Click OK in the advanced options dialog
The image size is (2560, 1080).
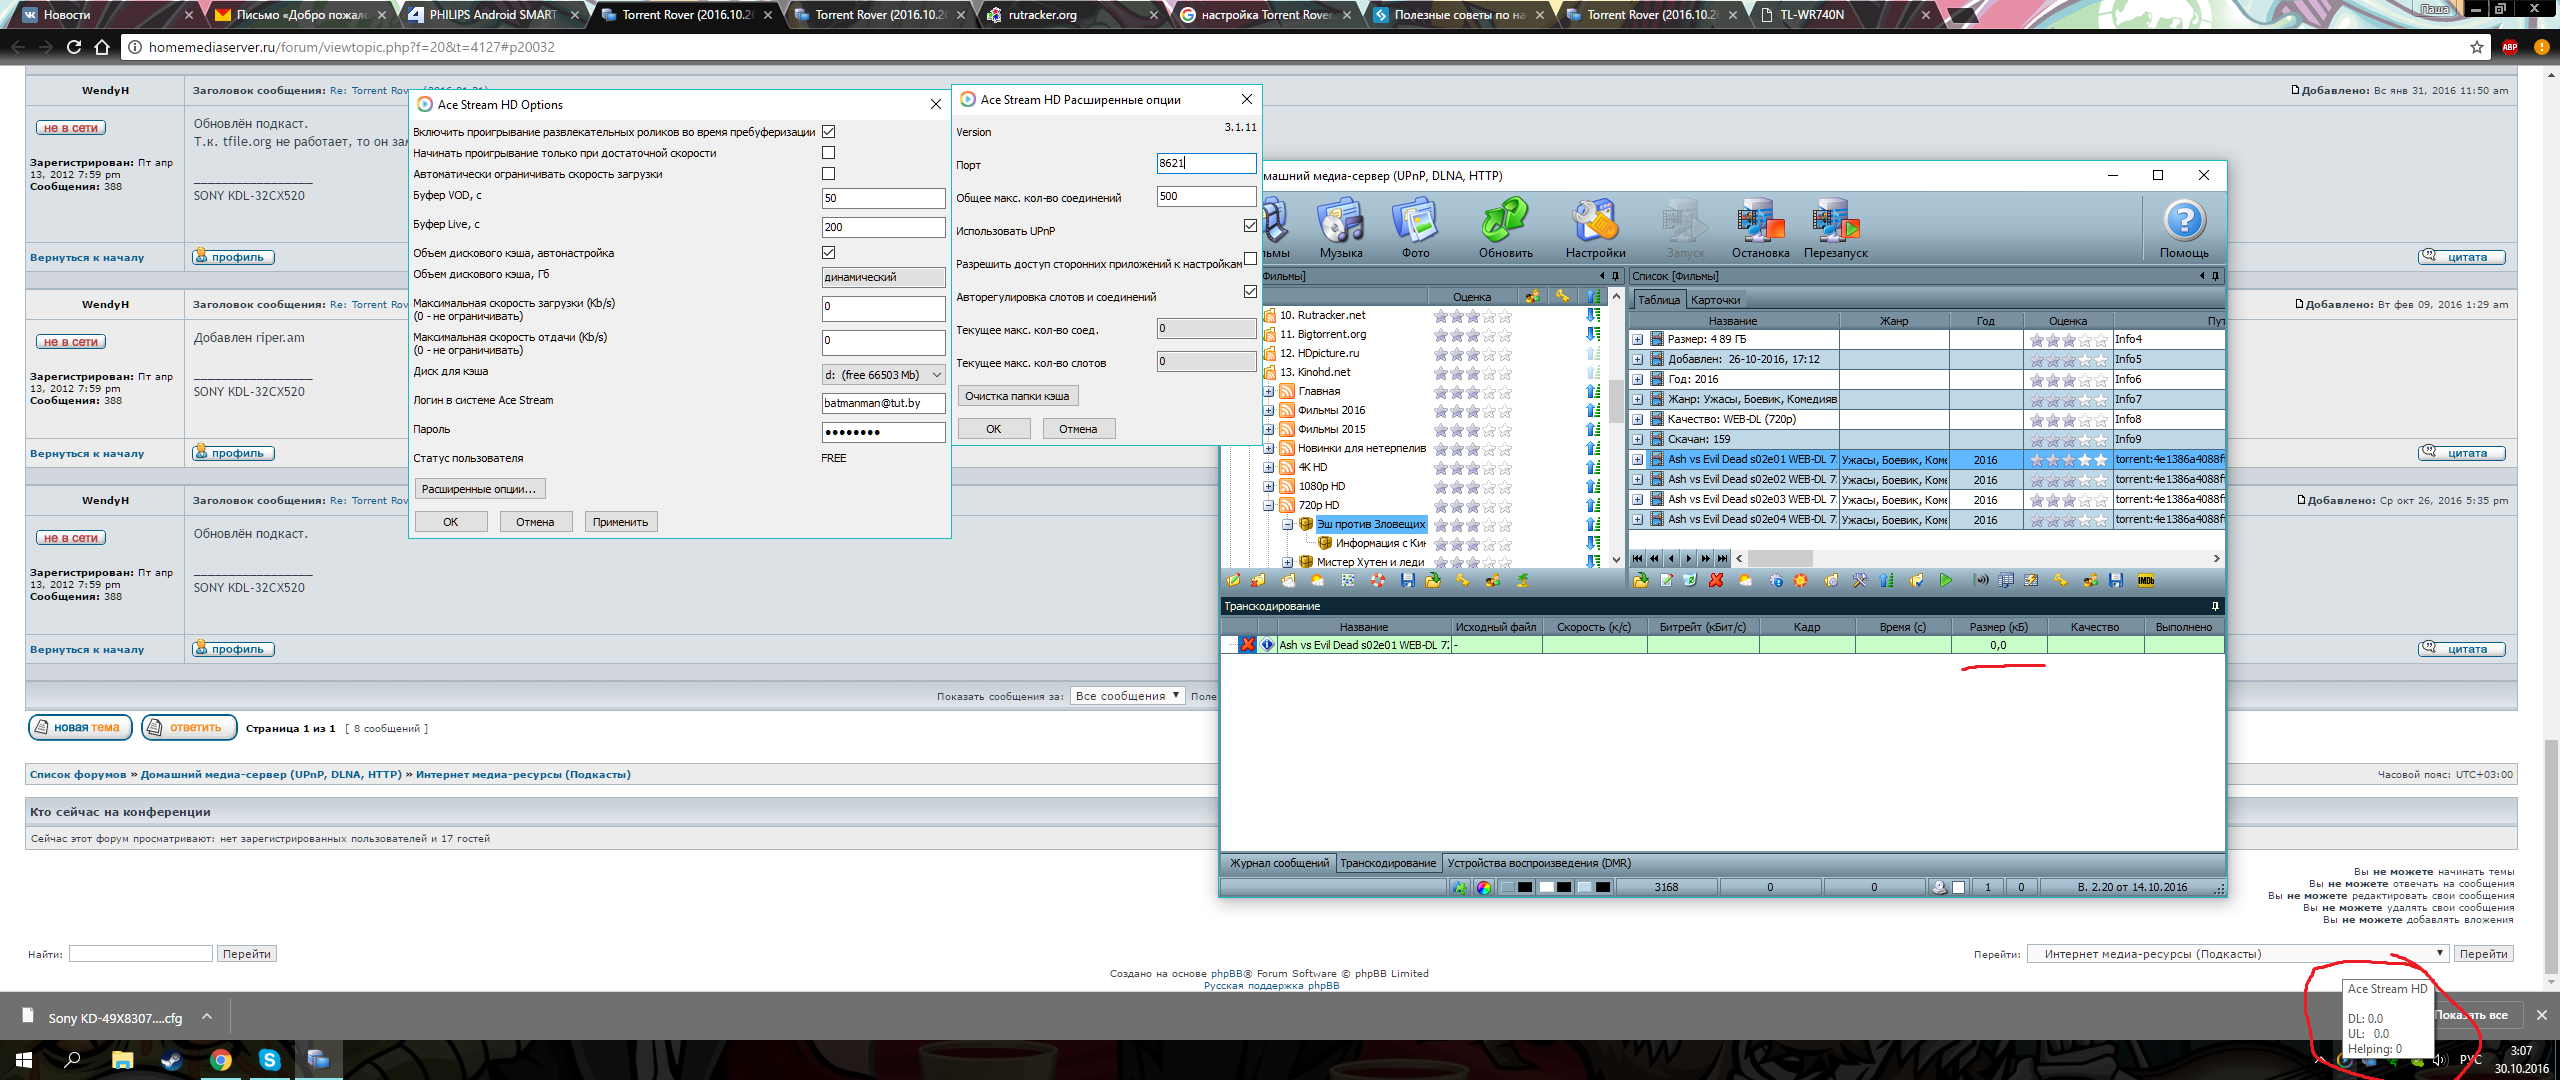[x=993, y=428]
